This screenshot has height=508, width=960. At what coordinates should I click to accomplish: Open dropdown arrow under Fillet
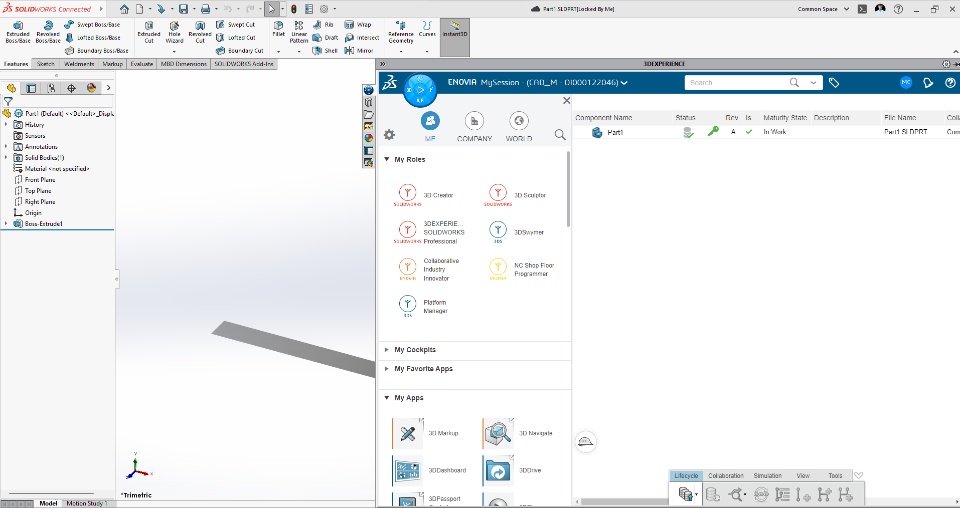(279, 51)
